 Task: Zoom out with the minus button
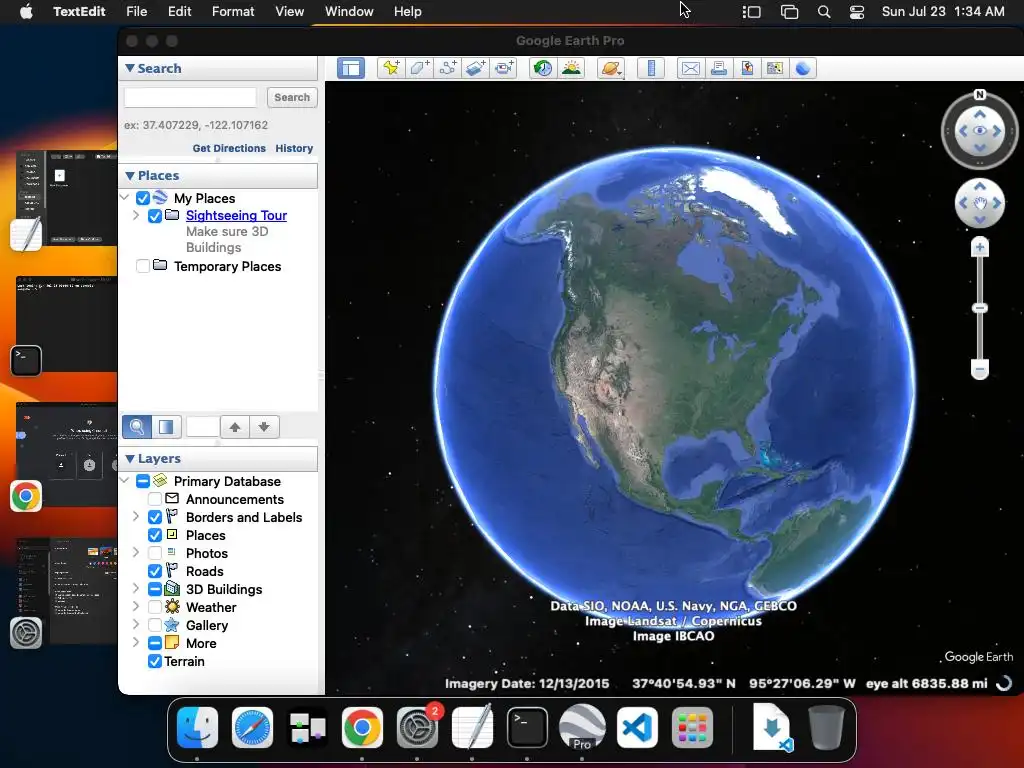point(980,369)
